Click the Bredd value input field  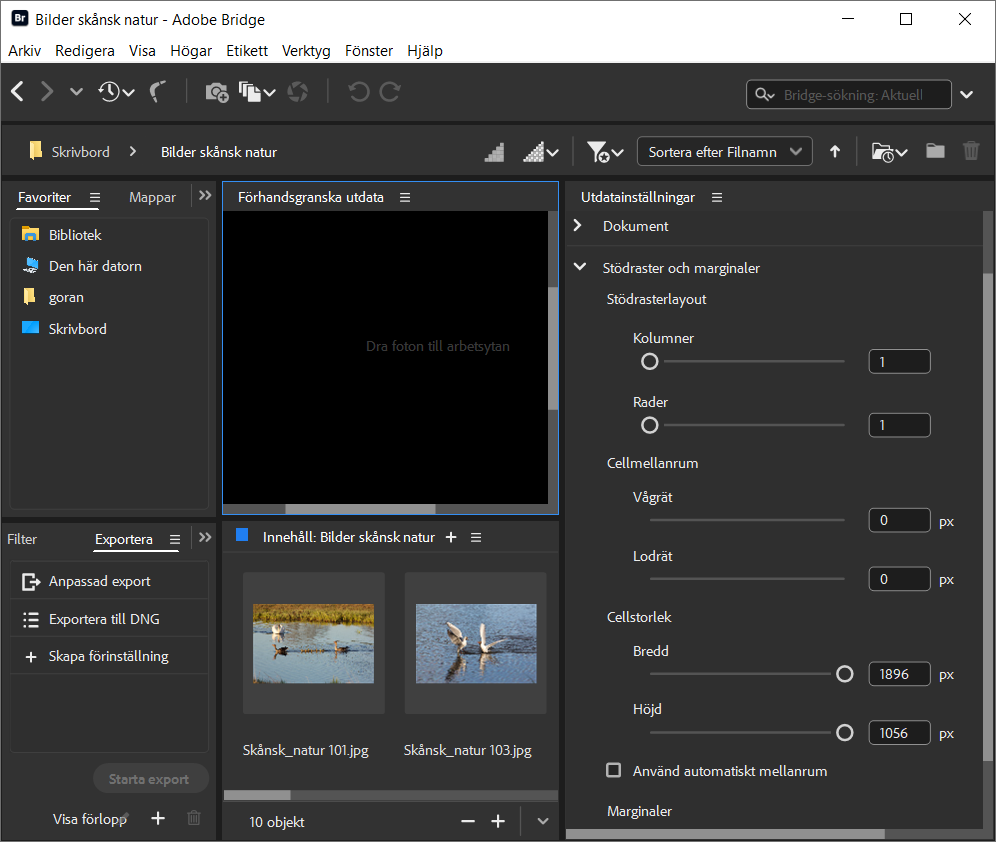[899, 674]
